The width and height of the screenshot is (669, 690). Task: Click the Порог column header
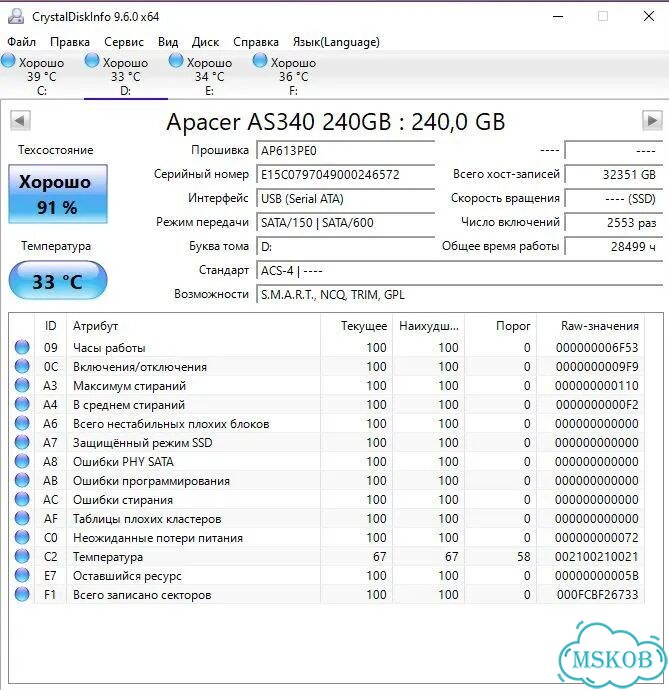tap(501, 326)
